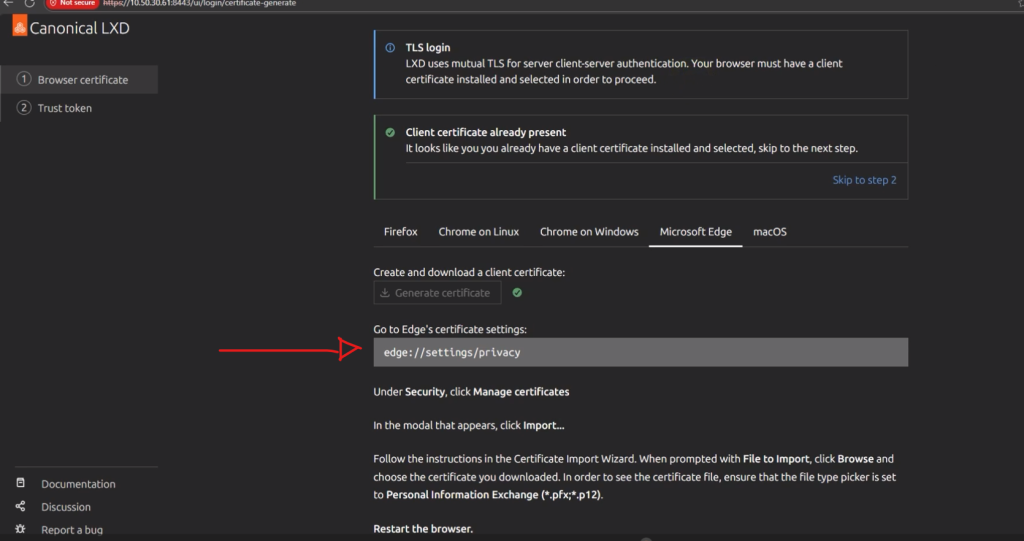Select the Microsoft Edge tab

tap(695, 232)
